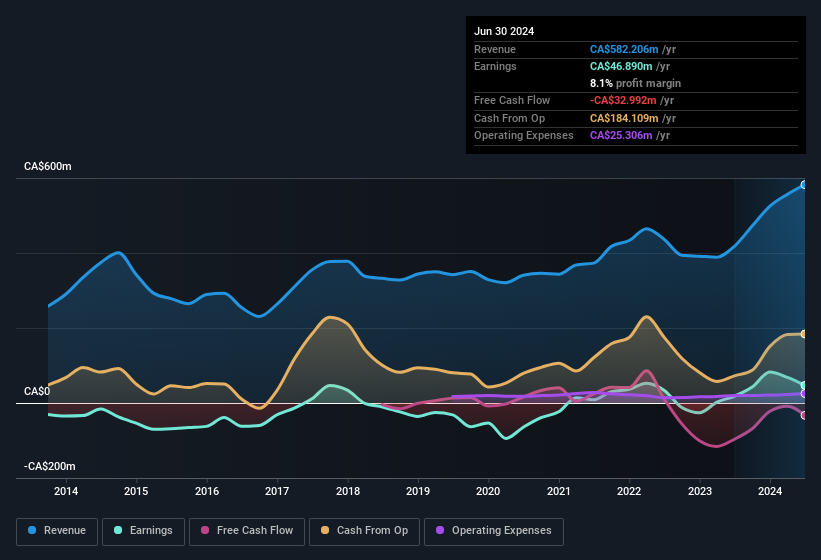The height and width of the screenshot is (560, 821).
Task: Click the 2014 x-axis label
Action: point(66,491)
